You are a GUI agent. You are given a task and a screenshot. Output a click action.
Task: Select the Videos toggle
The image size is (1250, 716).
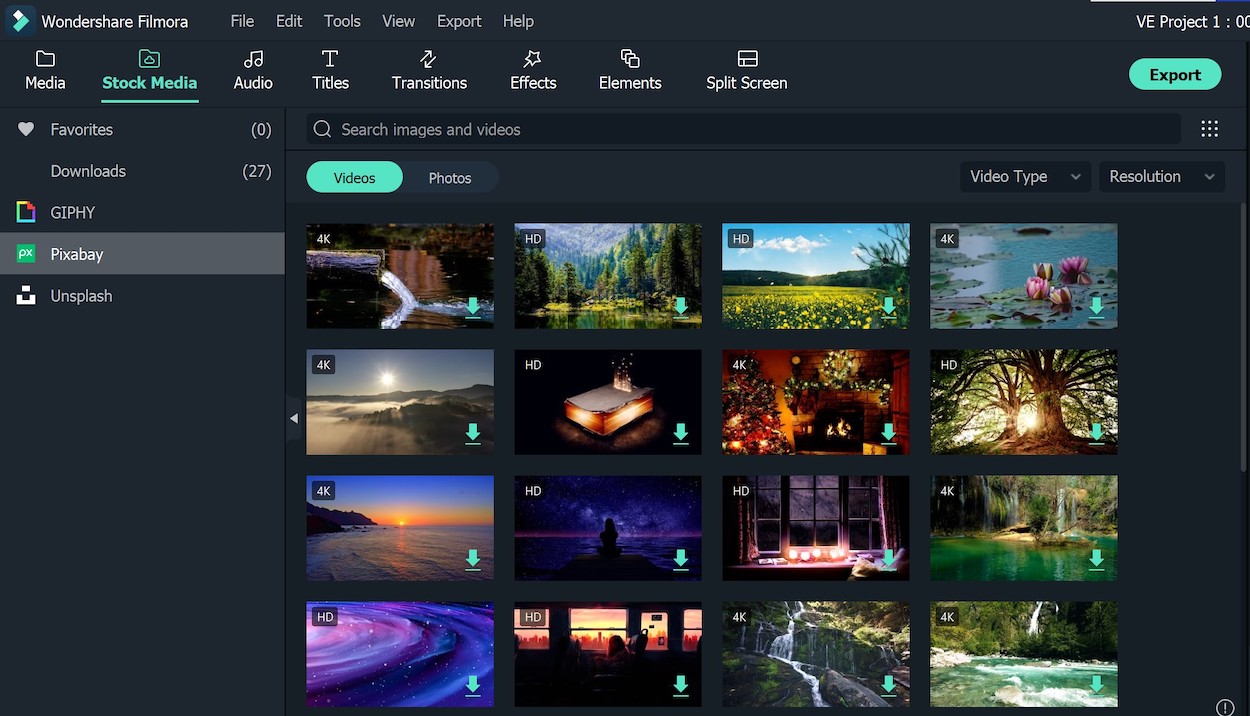pyautogui.click(x=354, y=178)
